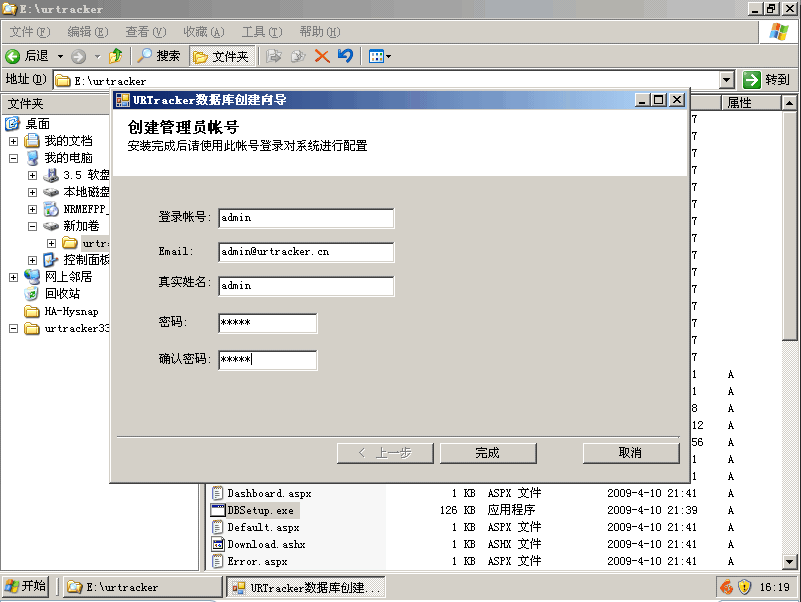Select the Dashboard.aspx file name
Screen dimensions: 801x602
click(269, 493)
